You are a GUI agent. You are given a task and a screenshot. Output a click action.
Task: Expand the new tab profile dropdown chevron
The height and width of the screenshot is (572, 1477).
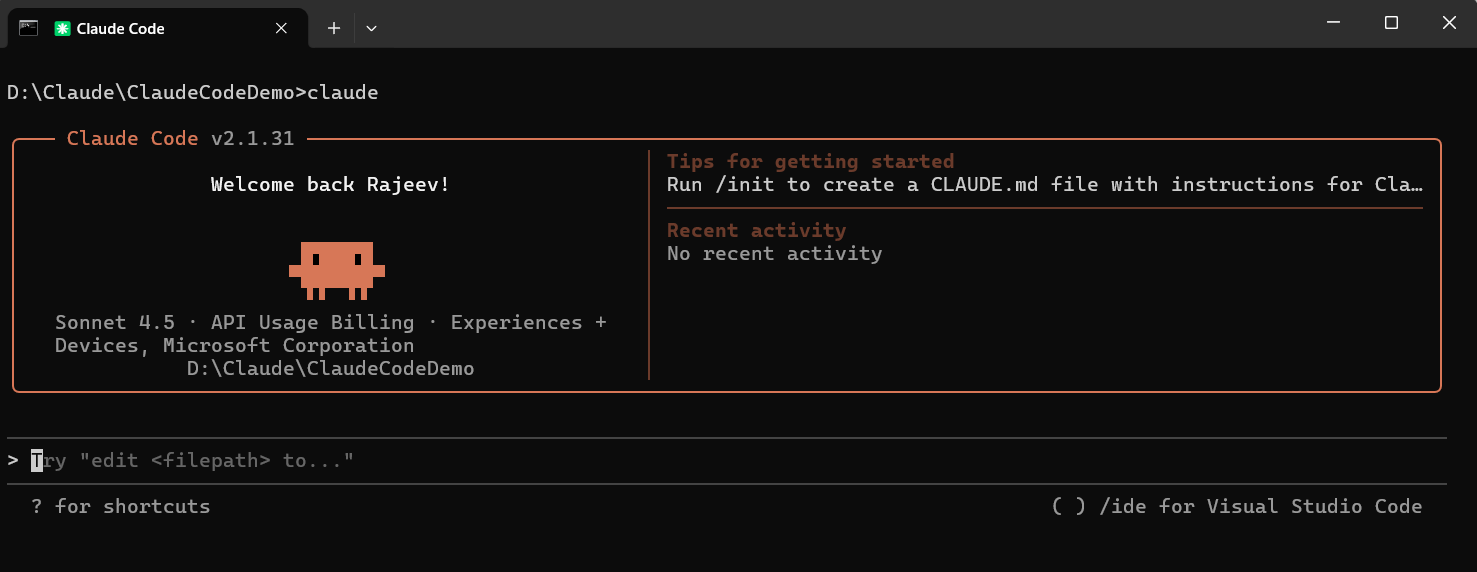tap(371, 28)
